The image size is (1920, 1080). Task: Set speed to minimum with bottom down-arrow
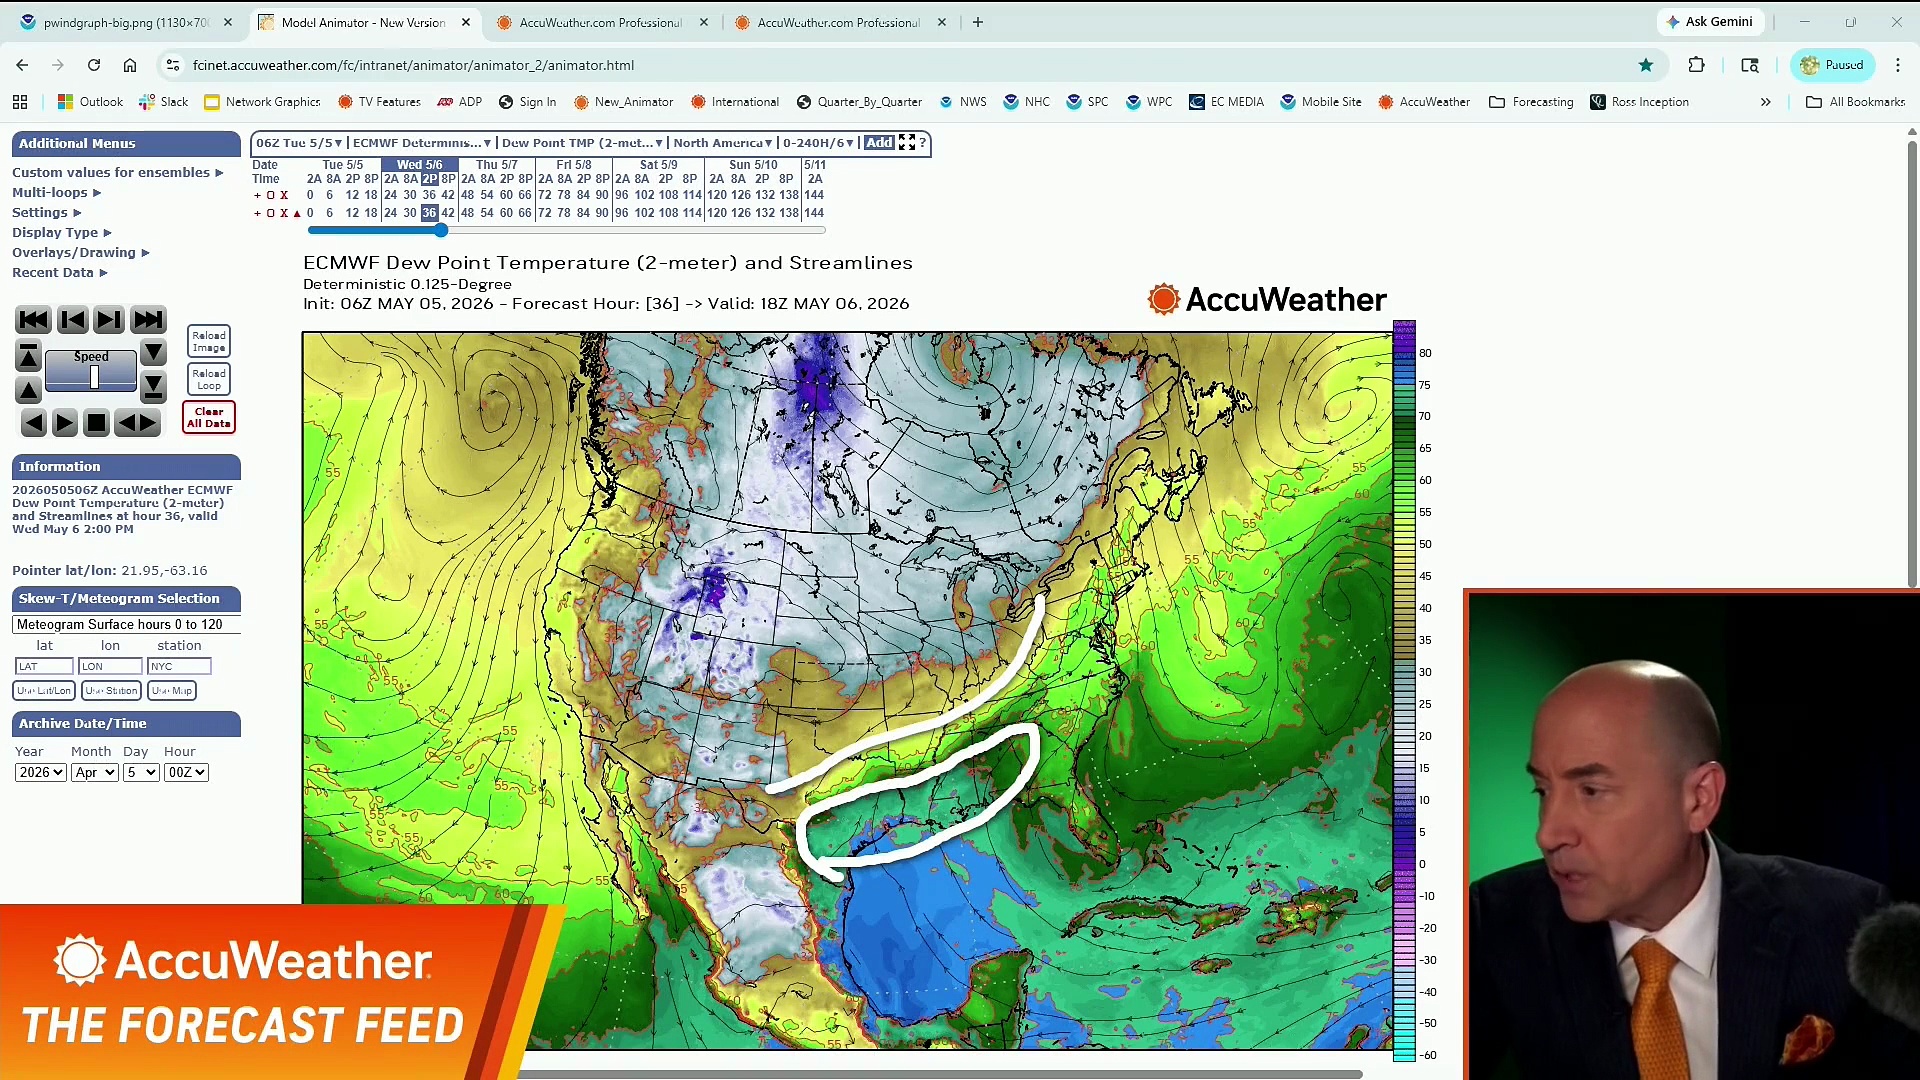point(153,386)
